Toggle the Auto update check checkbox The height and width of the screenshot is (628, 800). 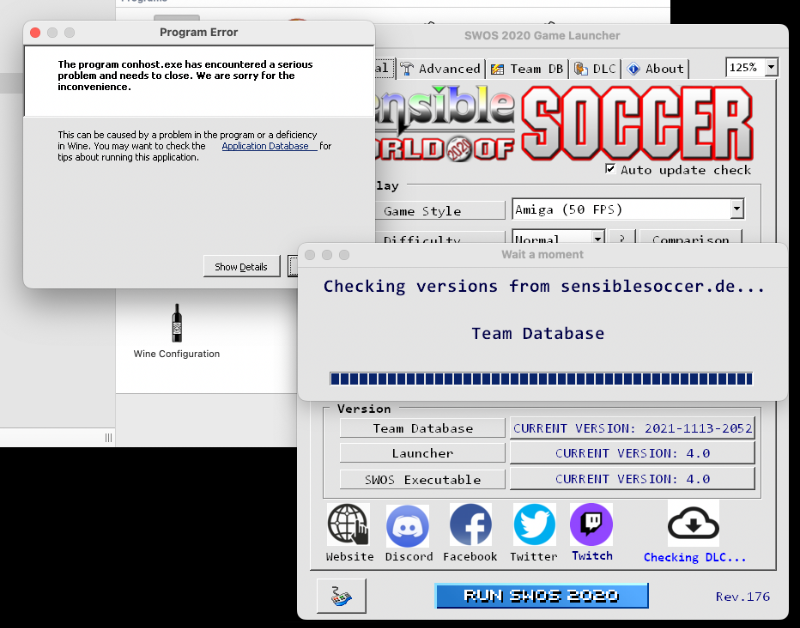[x=611, y=169]
